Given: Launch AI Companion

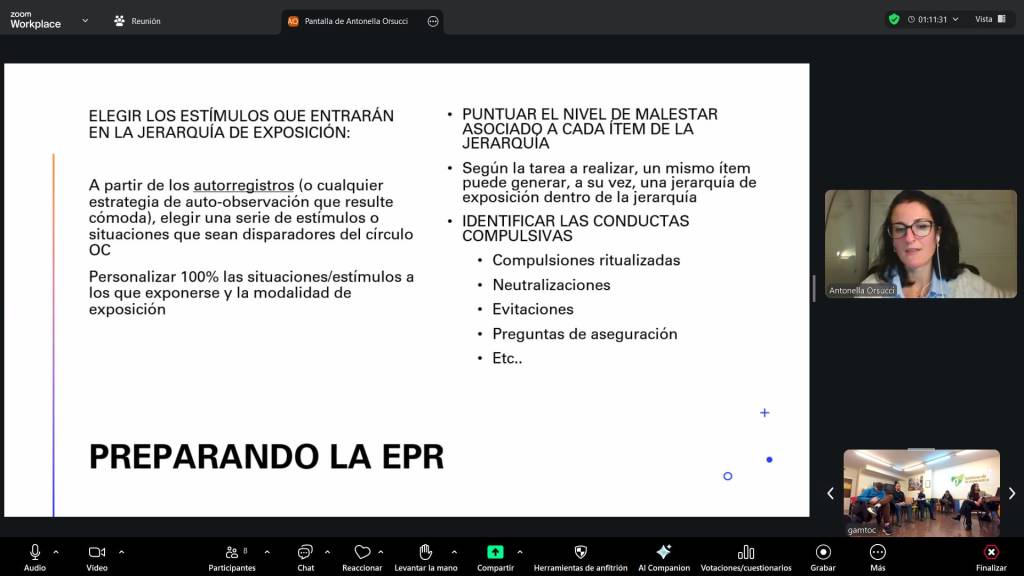Looking at the screenshot, I should 663,553.
